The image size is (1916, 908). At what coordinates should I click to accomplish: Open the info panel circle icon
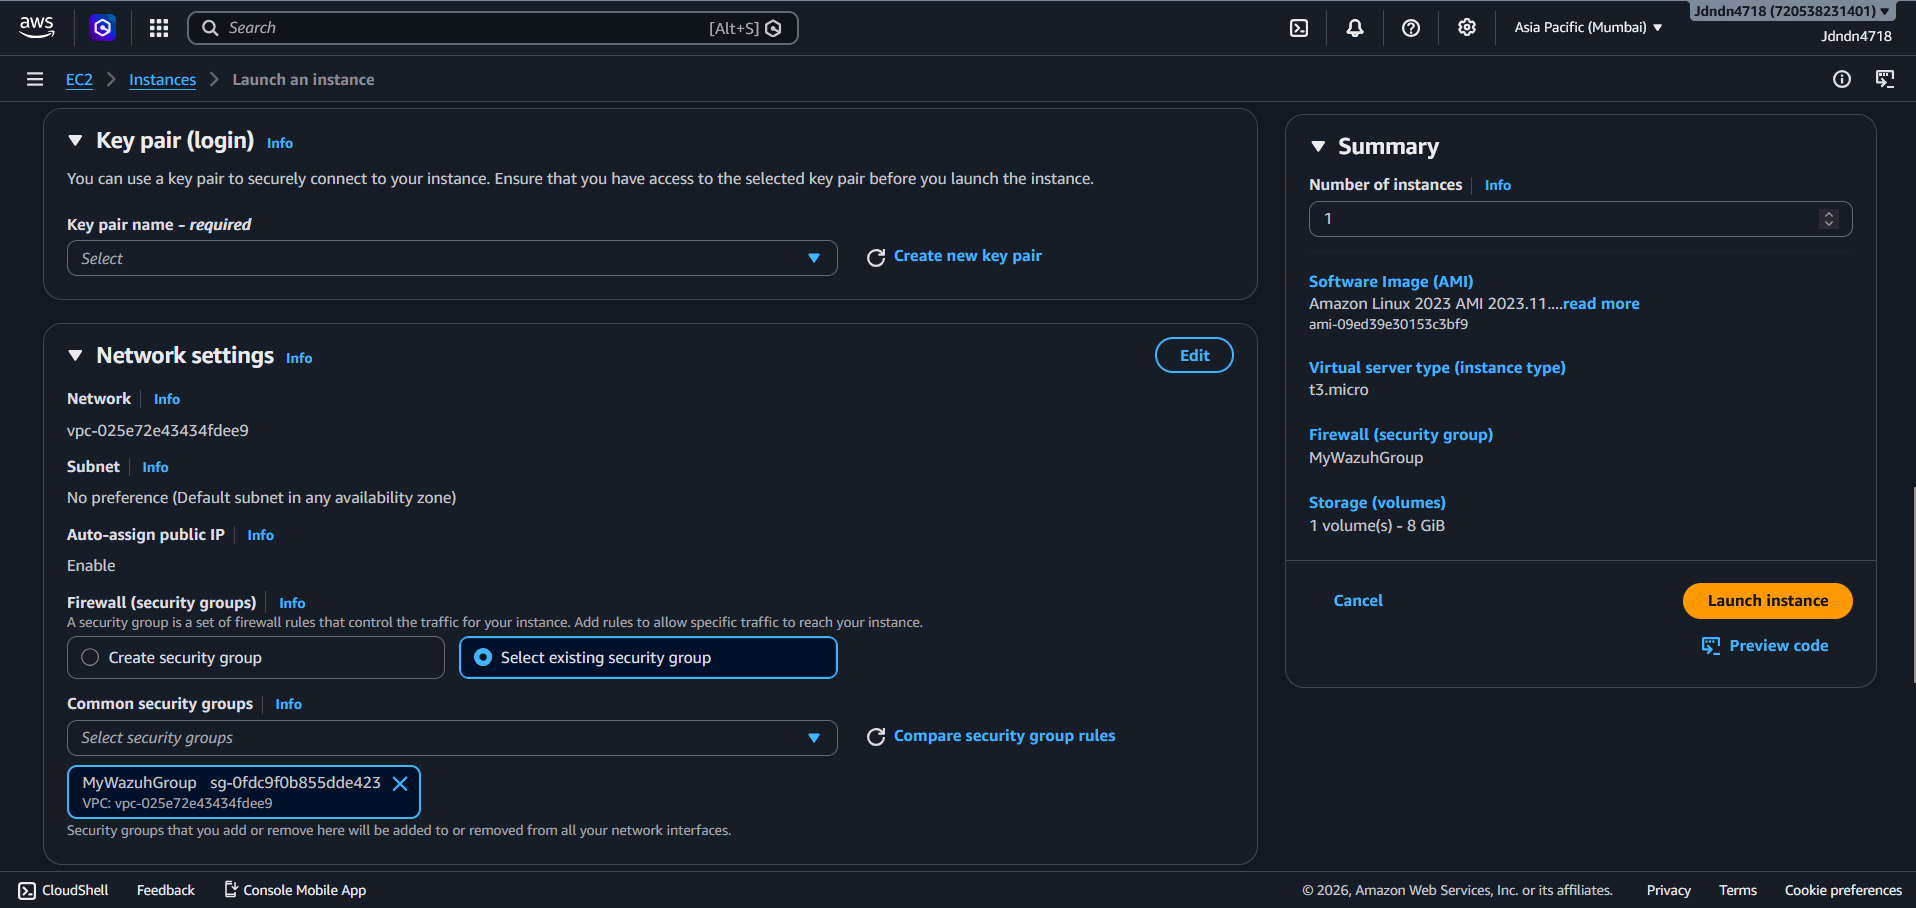[x=1842, y=79]
